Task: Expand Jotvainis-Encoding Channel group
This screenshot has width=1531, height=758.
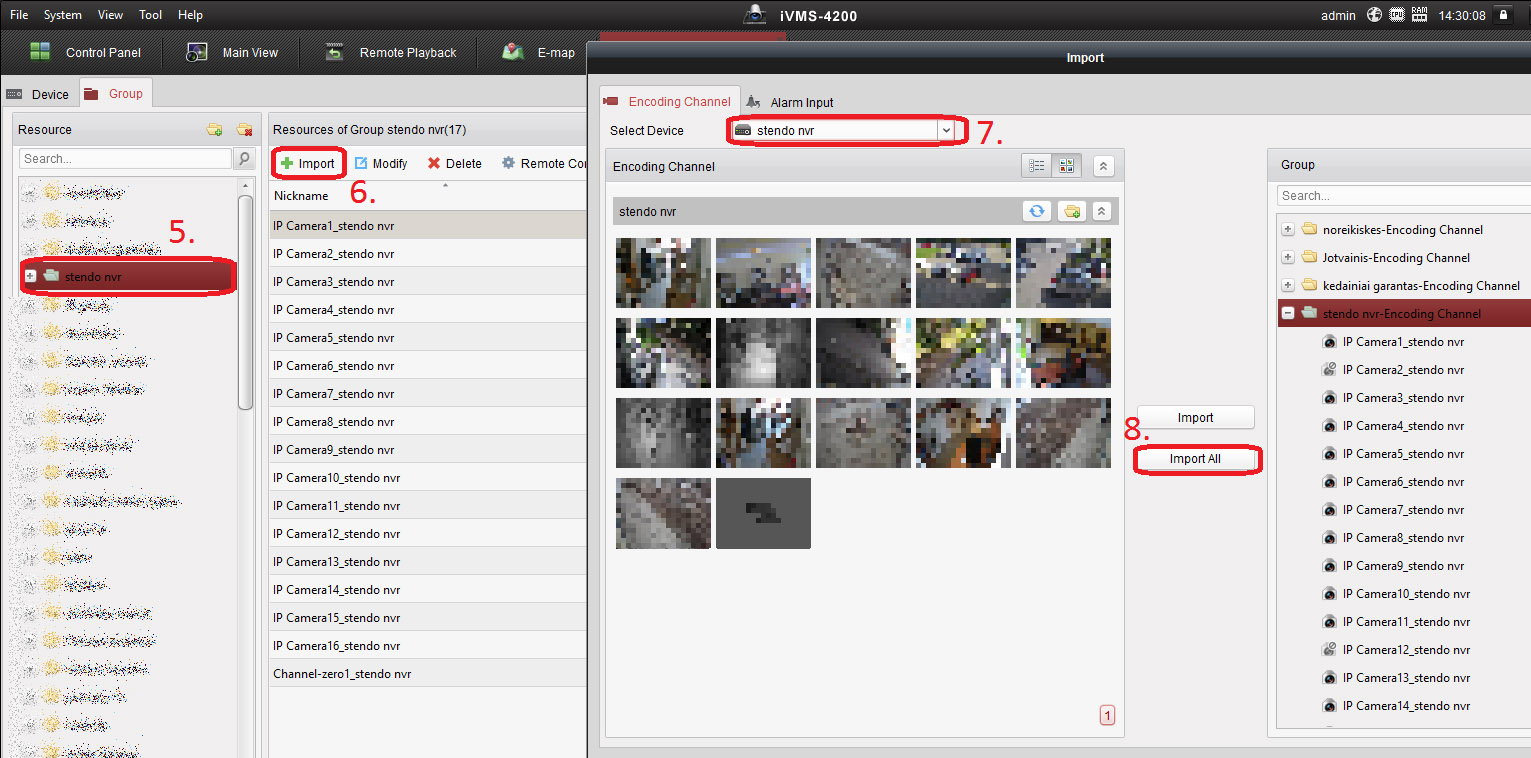Action: click(1288, 258)
